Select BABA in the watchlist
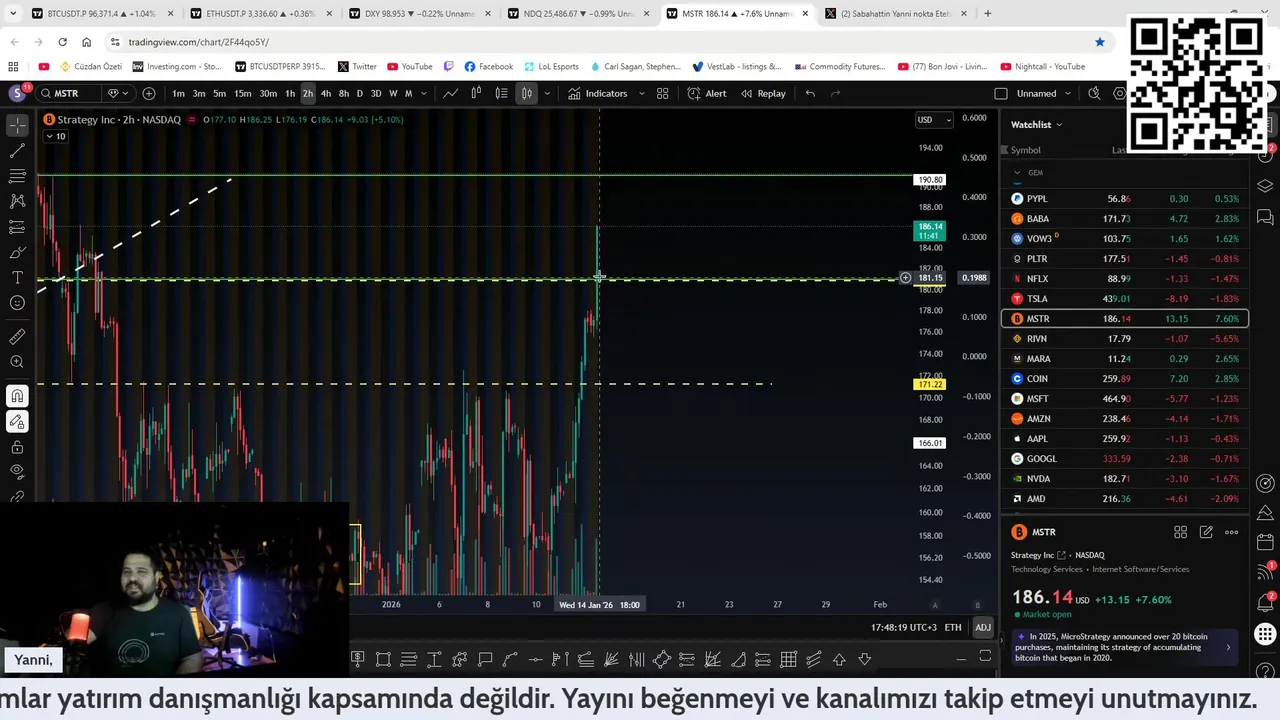This screenshot has height=720, width=1280. [x=1125, y=218]
